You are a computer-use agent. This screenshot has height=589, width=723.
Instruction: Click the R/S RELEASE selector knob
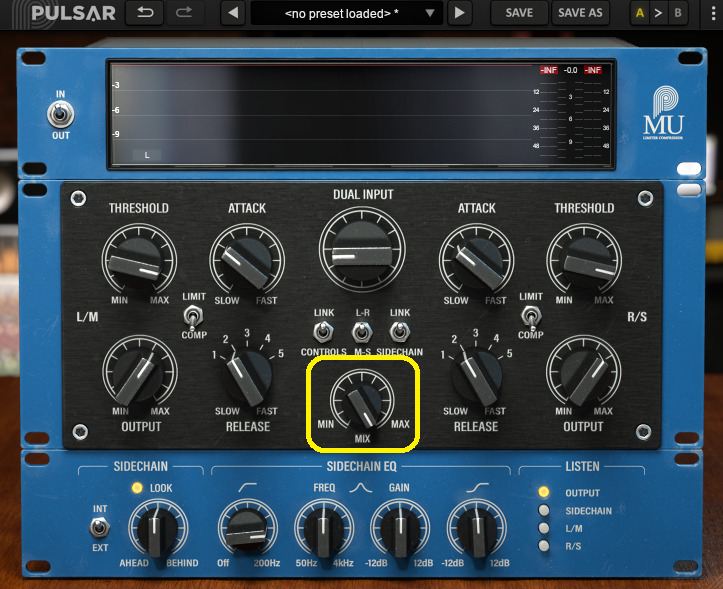476,377
